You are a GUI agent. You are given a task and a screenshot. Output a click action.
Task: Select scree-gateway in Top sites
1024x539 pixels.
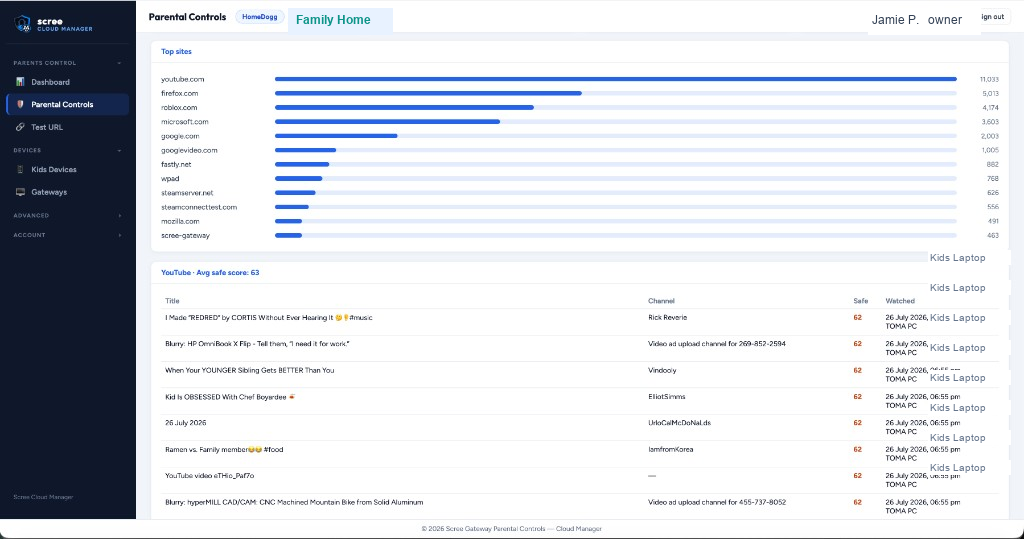185,236
